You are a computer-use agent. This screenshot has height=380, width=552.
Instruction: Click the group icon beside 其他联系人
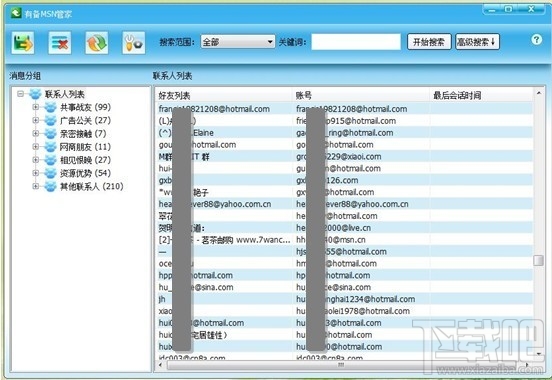(x=50, y=186)
